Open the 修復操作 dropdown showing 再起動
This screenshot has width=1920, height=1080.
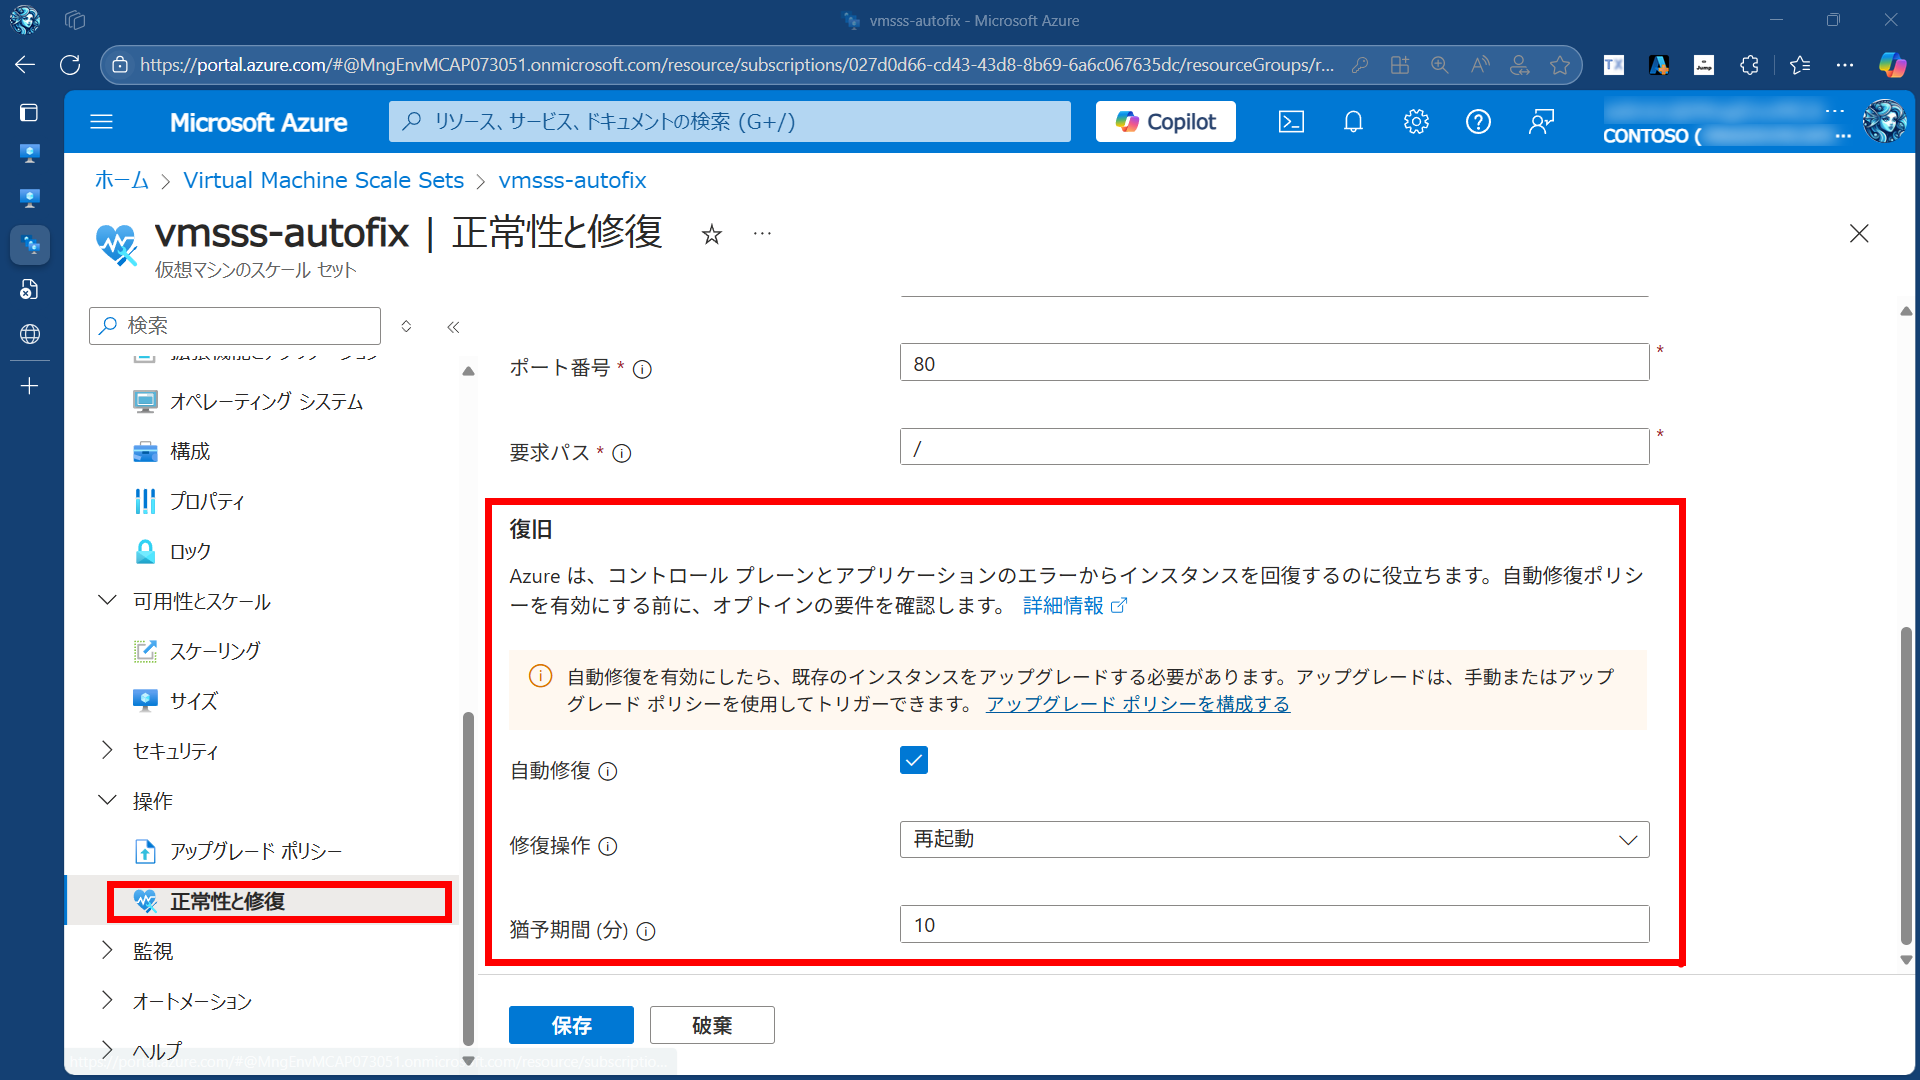1273,840
